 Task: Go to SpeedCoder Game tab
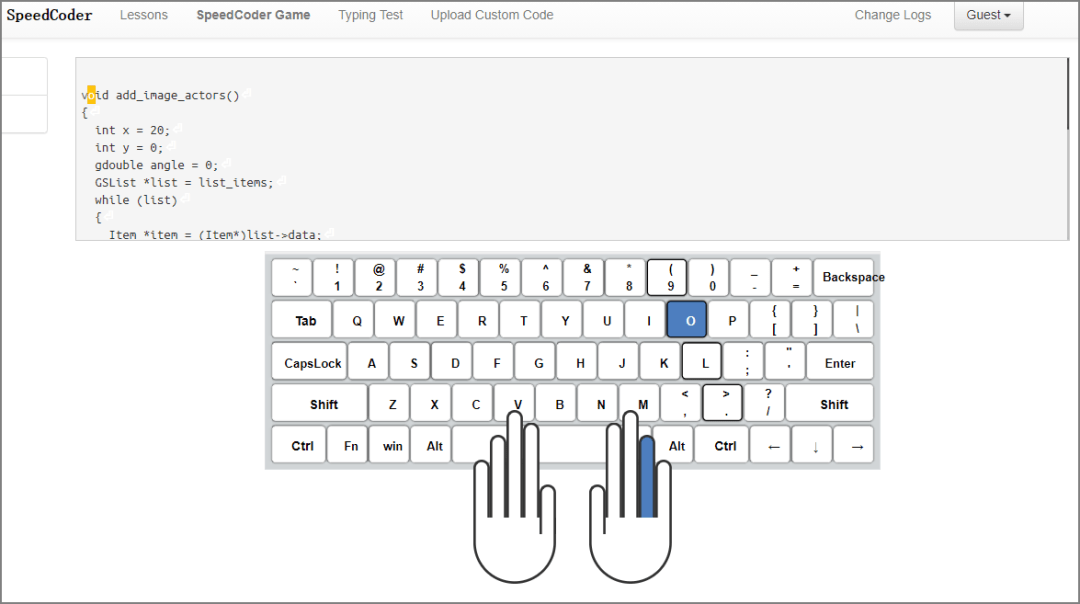[x=253, y=15]
